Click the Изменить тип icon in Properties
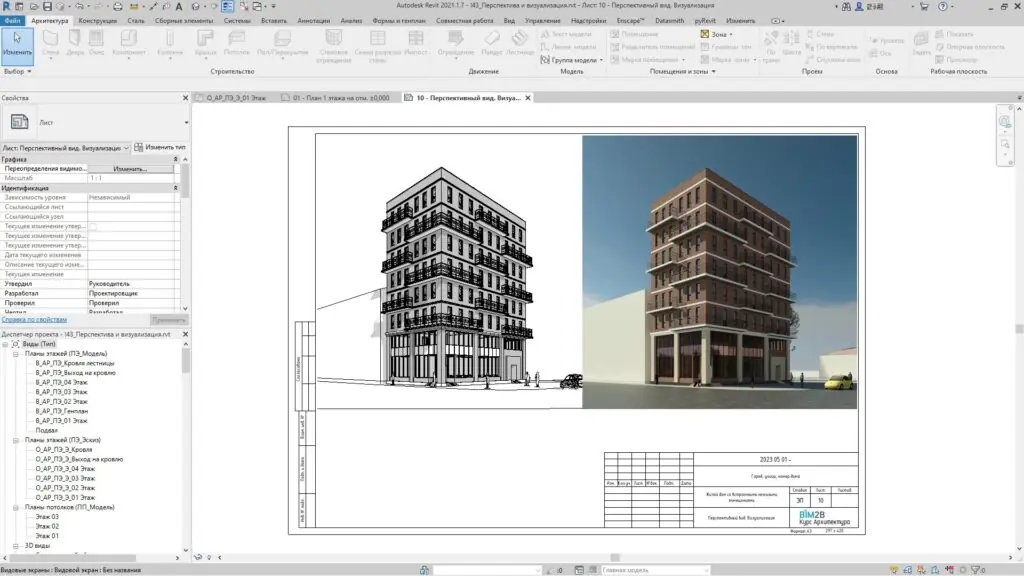The width and height of the screenshot is (1024, 576). pos(138,147)
